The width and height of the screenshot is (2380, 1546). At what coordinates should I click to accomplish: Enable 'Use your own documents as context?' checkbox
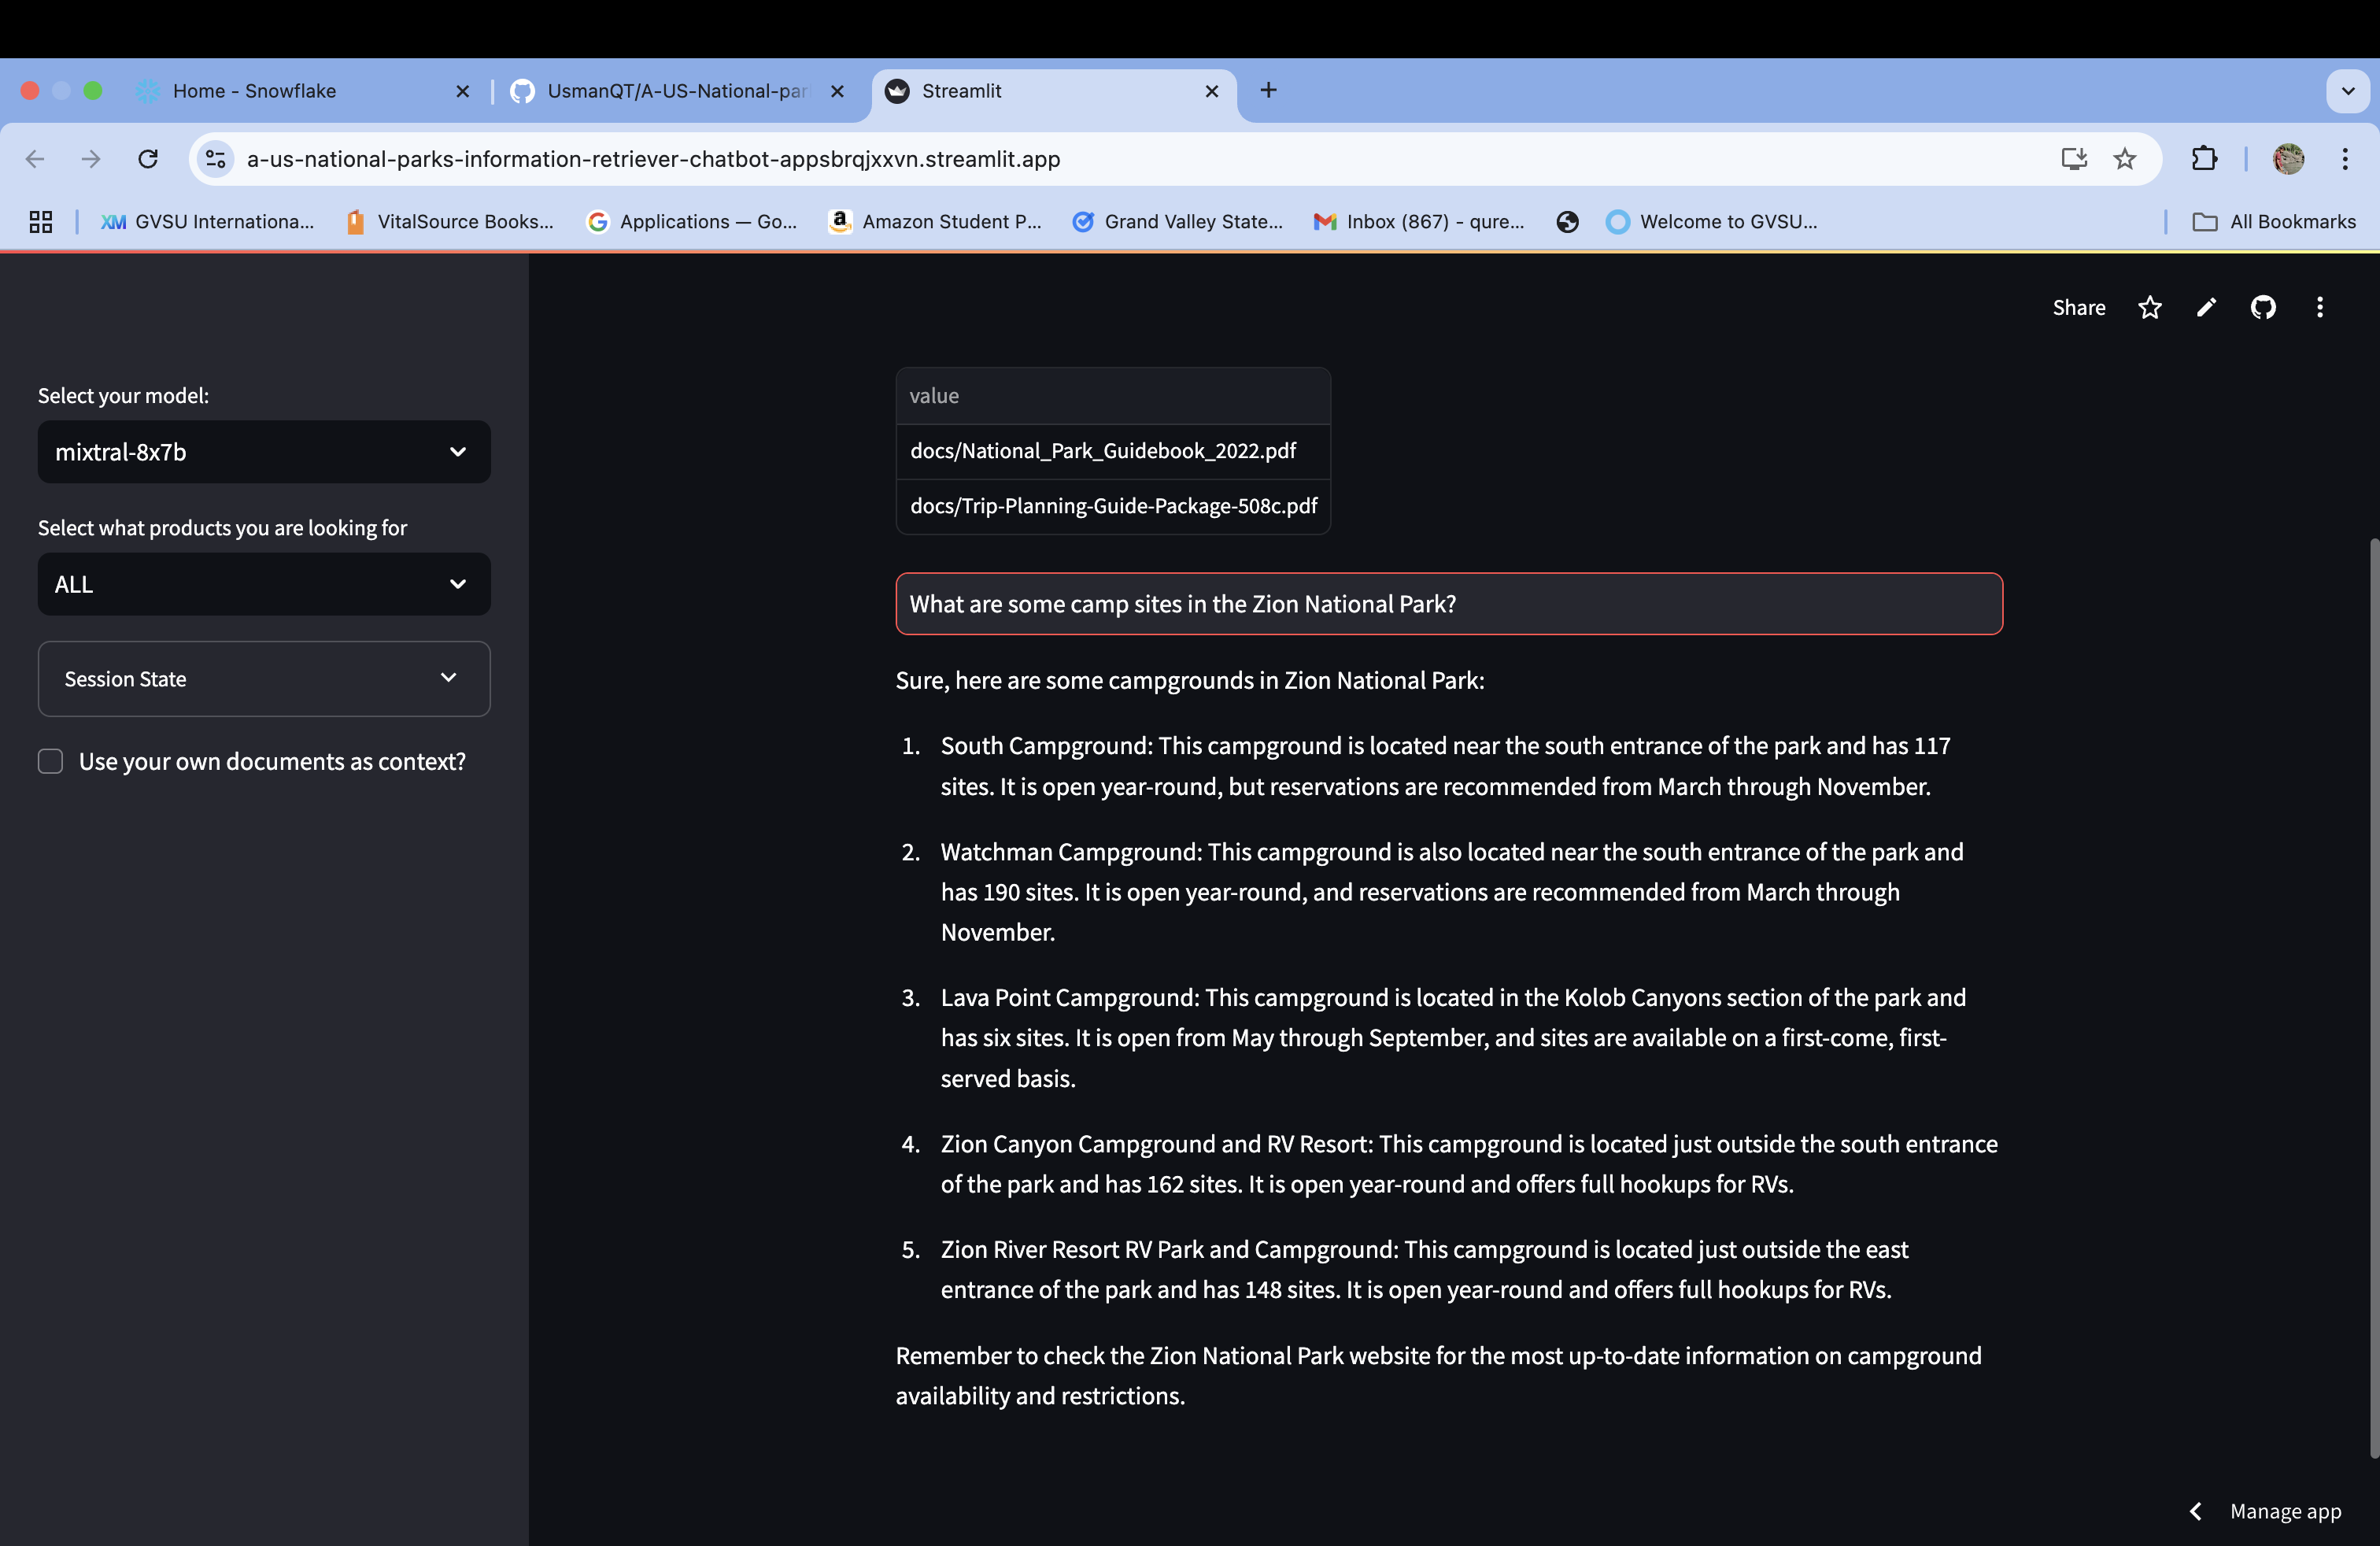(51, 761)
